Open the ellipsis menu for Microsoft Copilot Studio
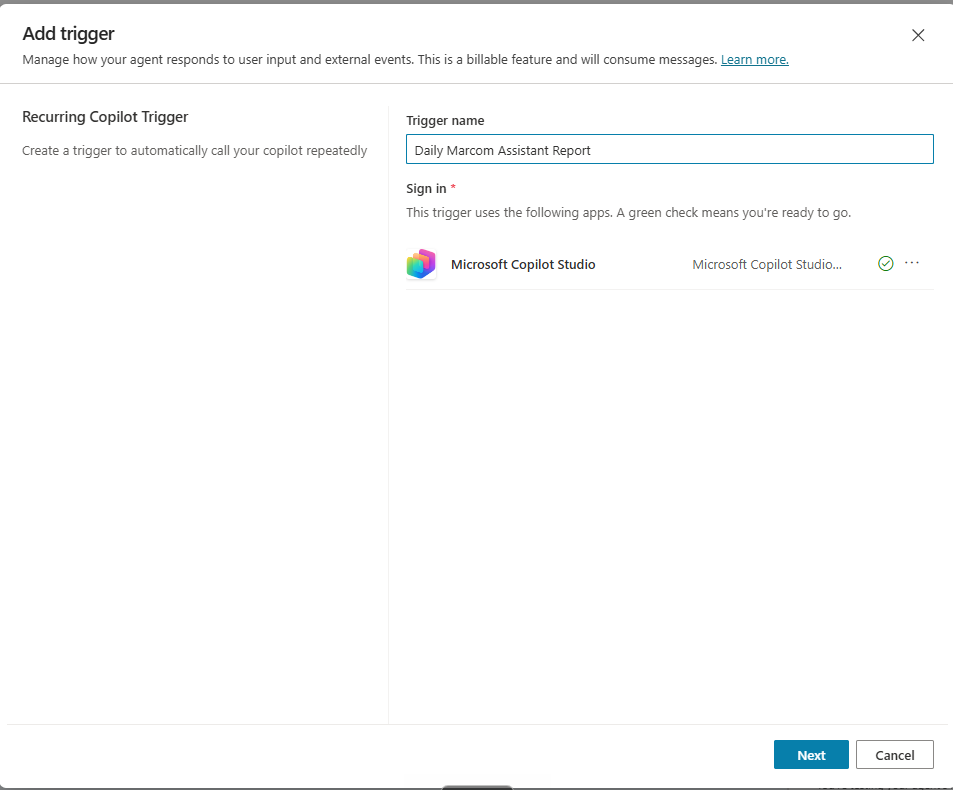 pyautogui.click(x=912, y=263)
